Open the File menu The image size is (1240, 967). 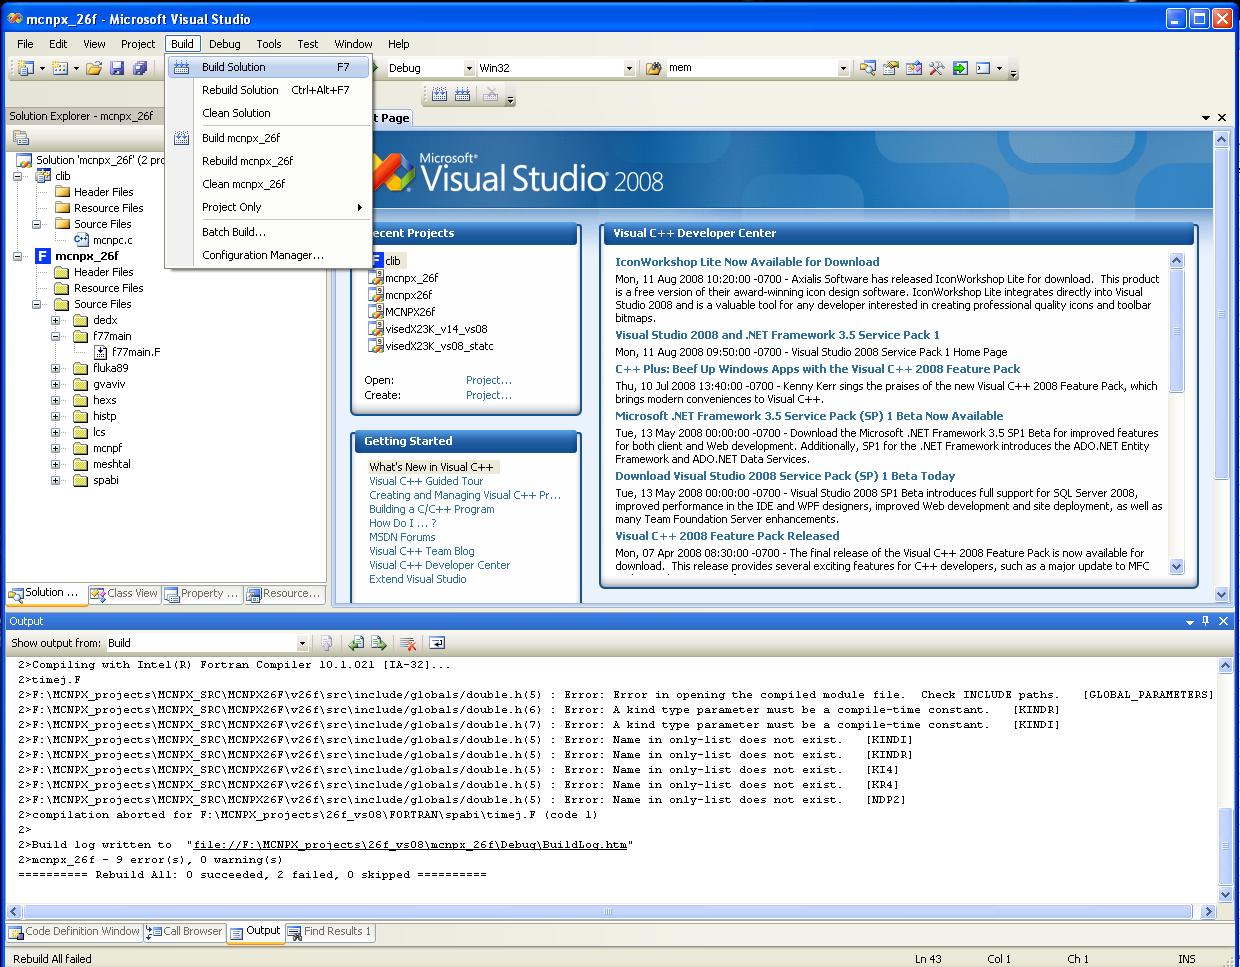tap(25, 44)
